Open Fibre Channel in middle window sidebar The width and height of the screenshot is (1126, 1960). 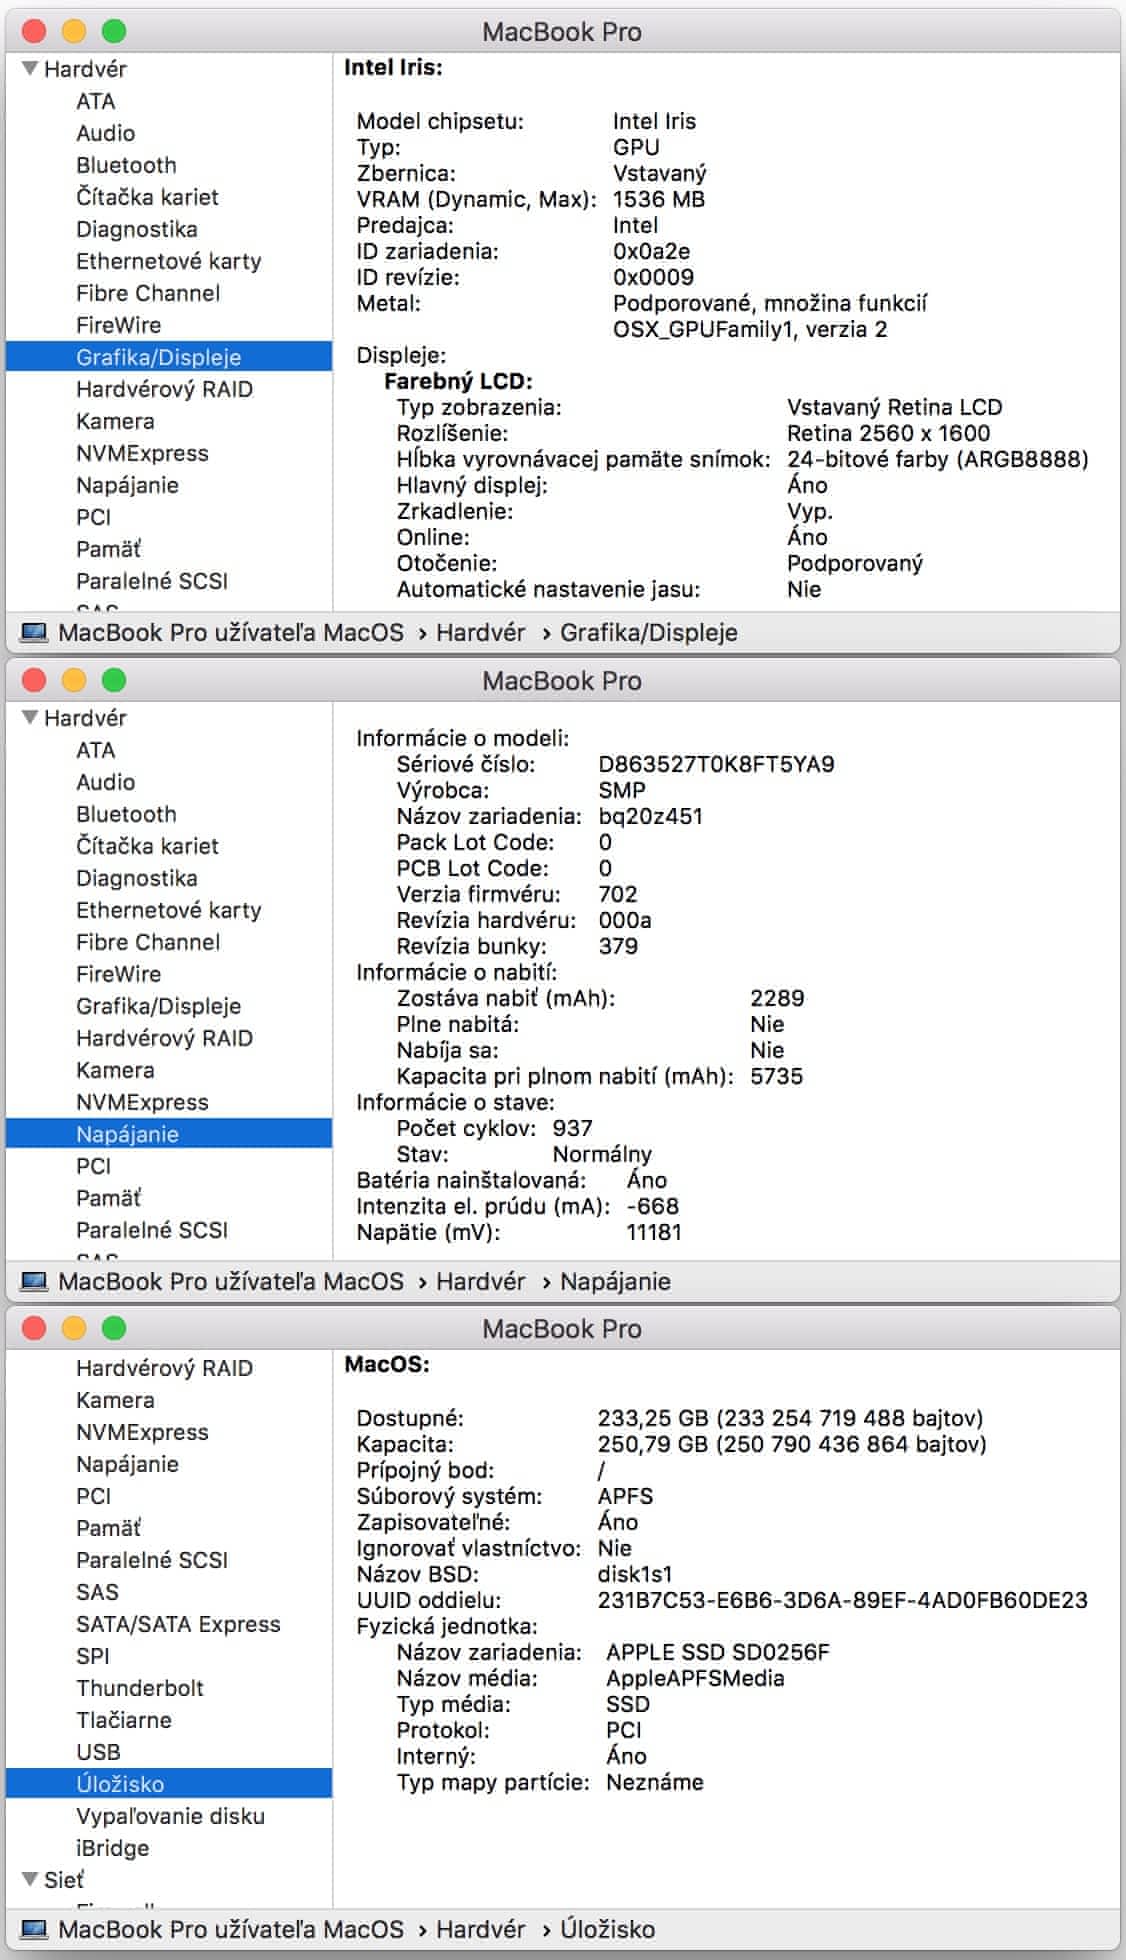[148, 942]
